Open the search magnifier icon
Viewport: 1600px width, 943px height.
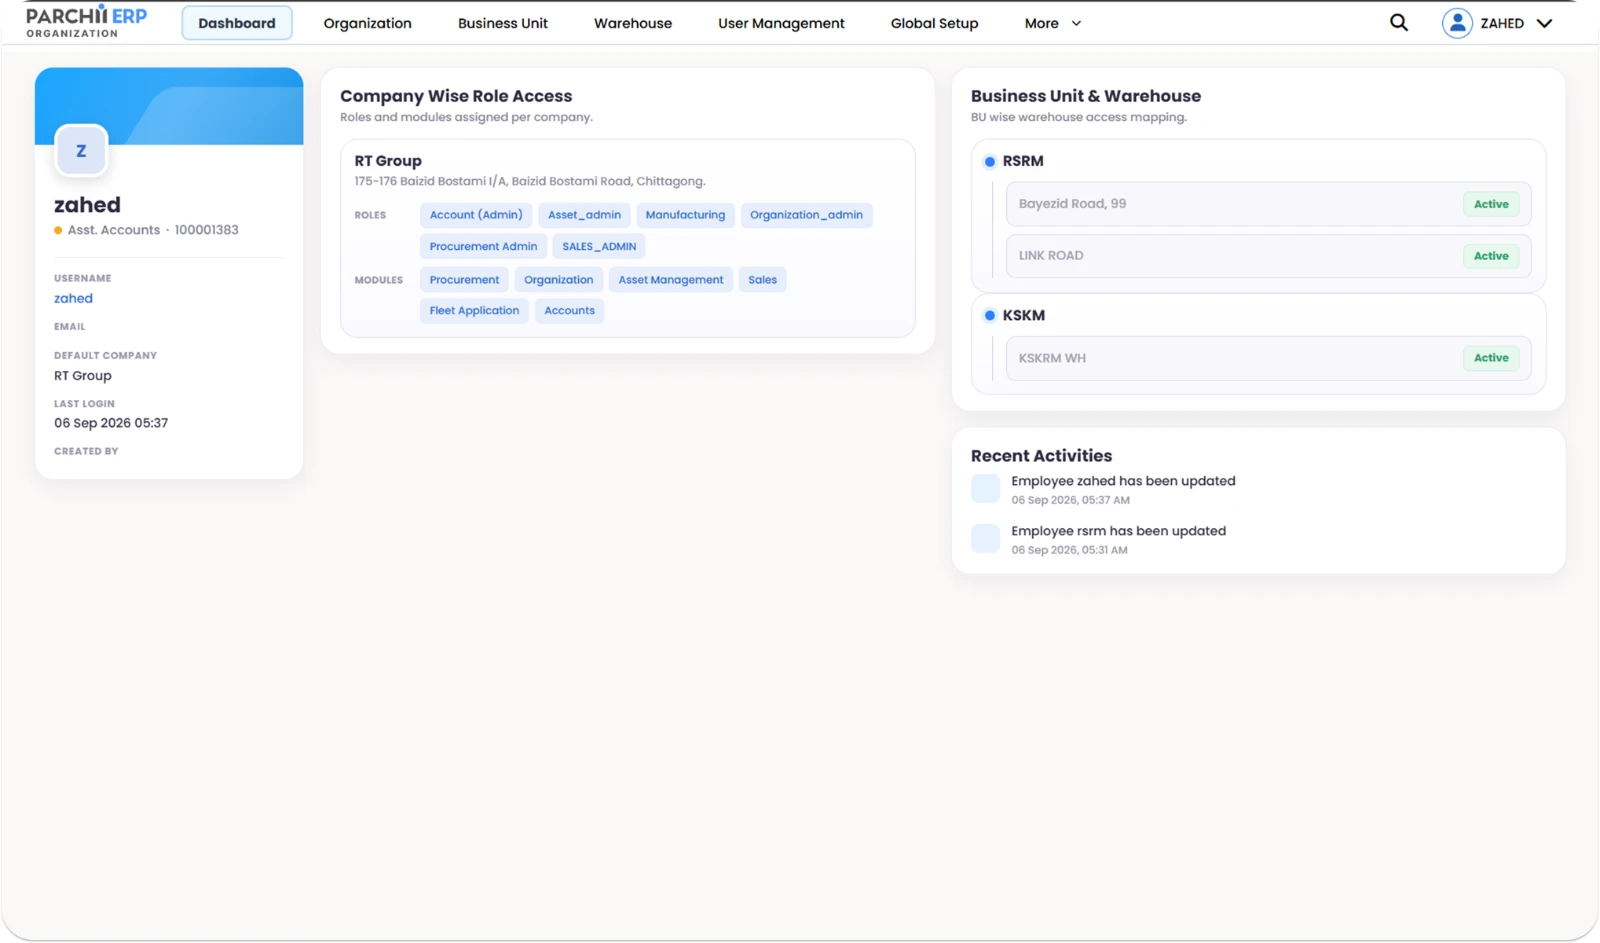(x=1398, y=22)
